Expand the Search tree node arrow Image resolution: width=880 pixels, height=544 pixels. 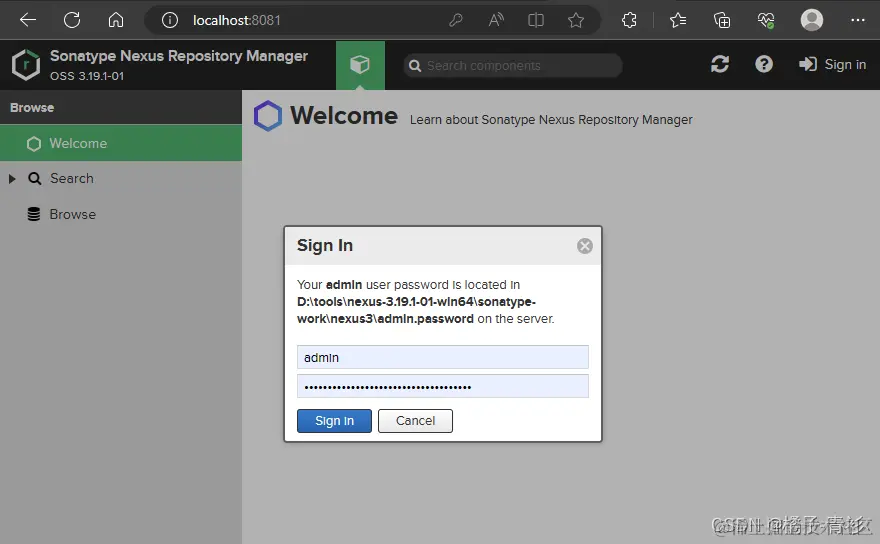12,179
